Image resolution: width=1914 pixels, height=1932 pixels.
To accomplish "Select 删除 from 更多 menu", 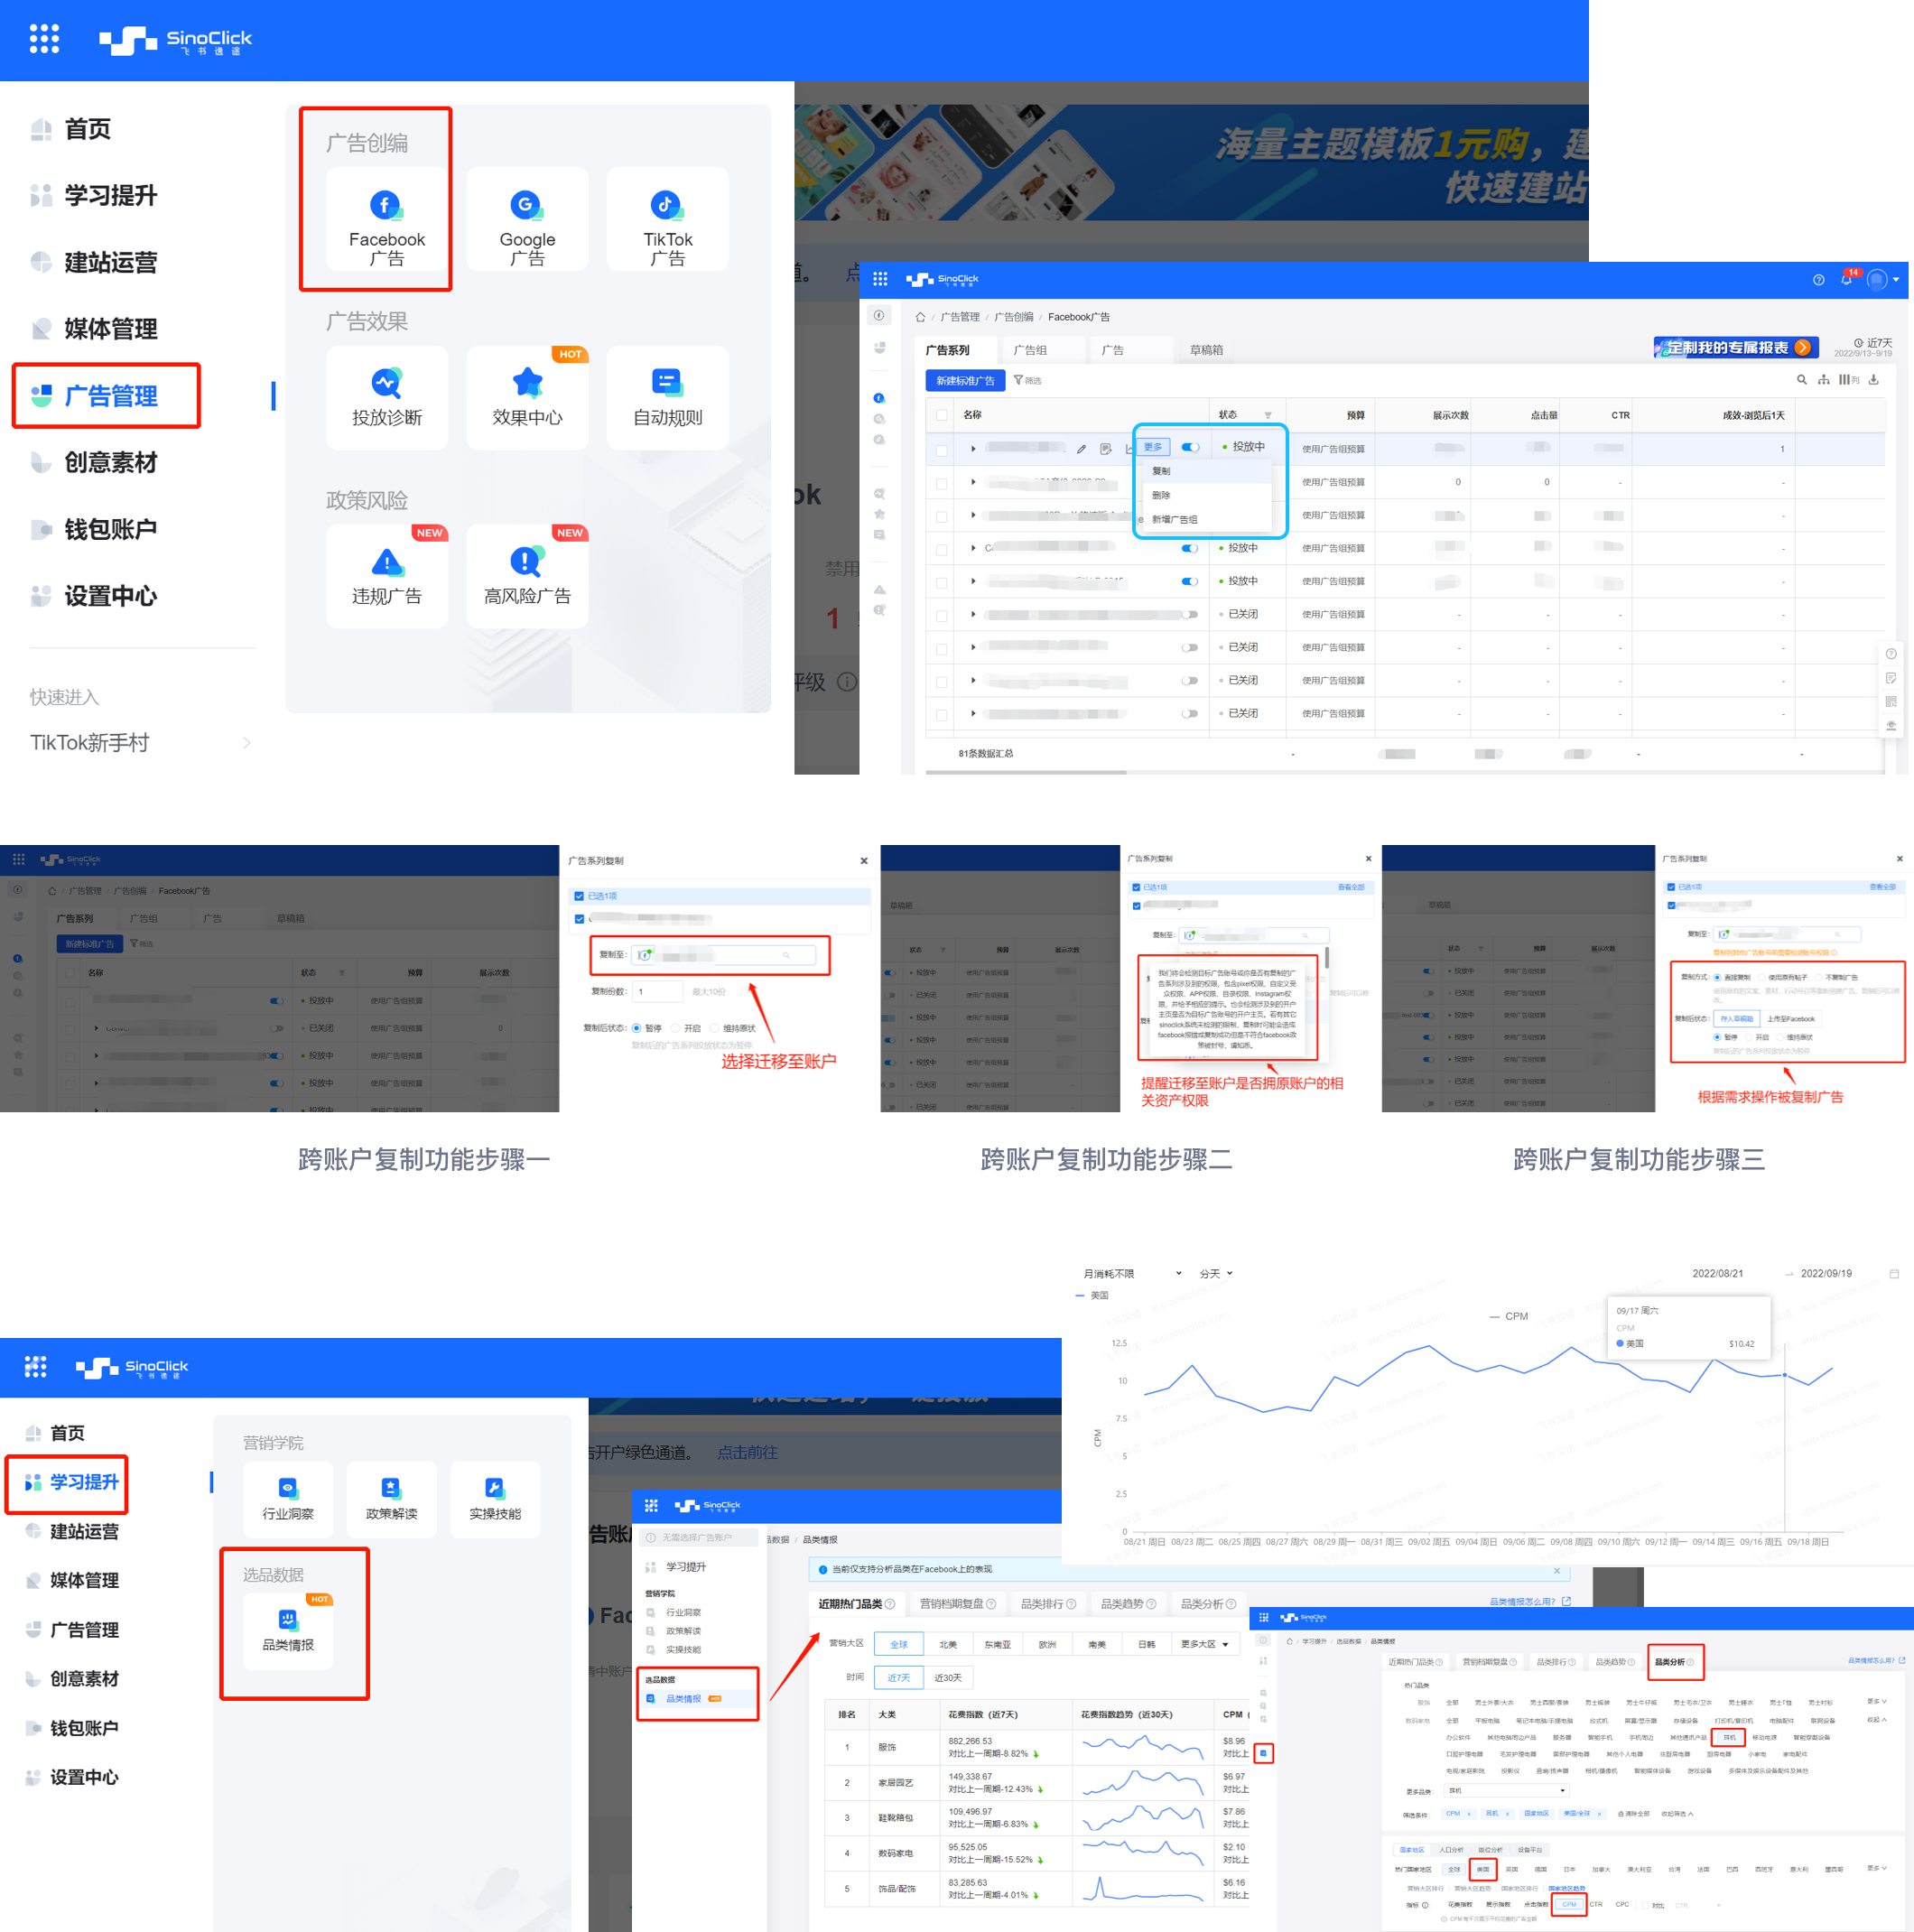I will [1206, 495].
